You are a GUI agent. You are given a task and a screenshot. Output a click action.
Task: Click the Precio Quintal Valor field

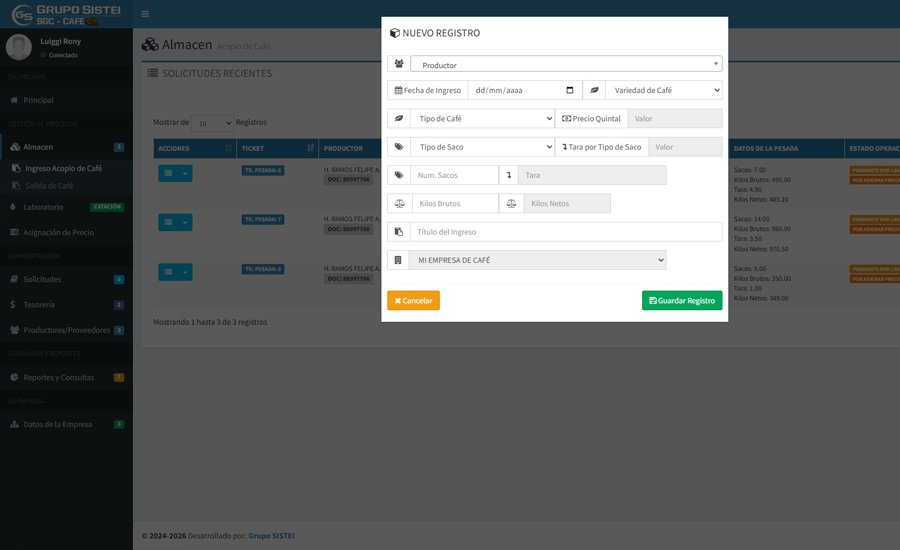click(674, 118)
